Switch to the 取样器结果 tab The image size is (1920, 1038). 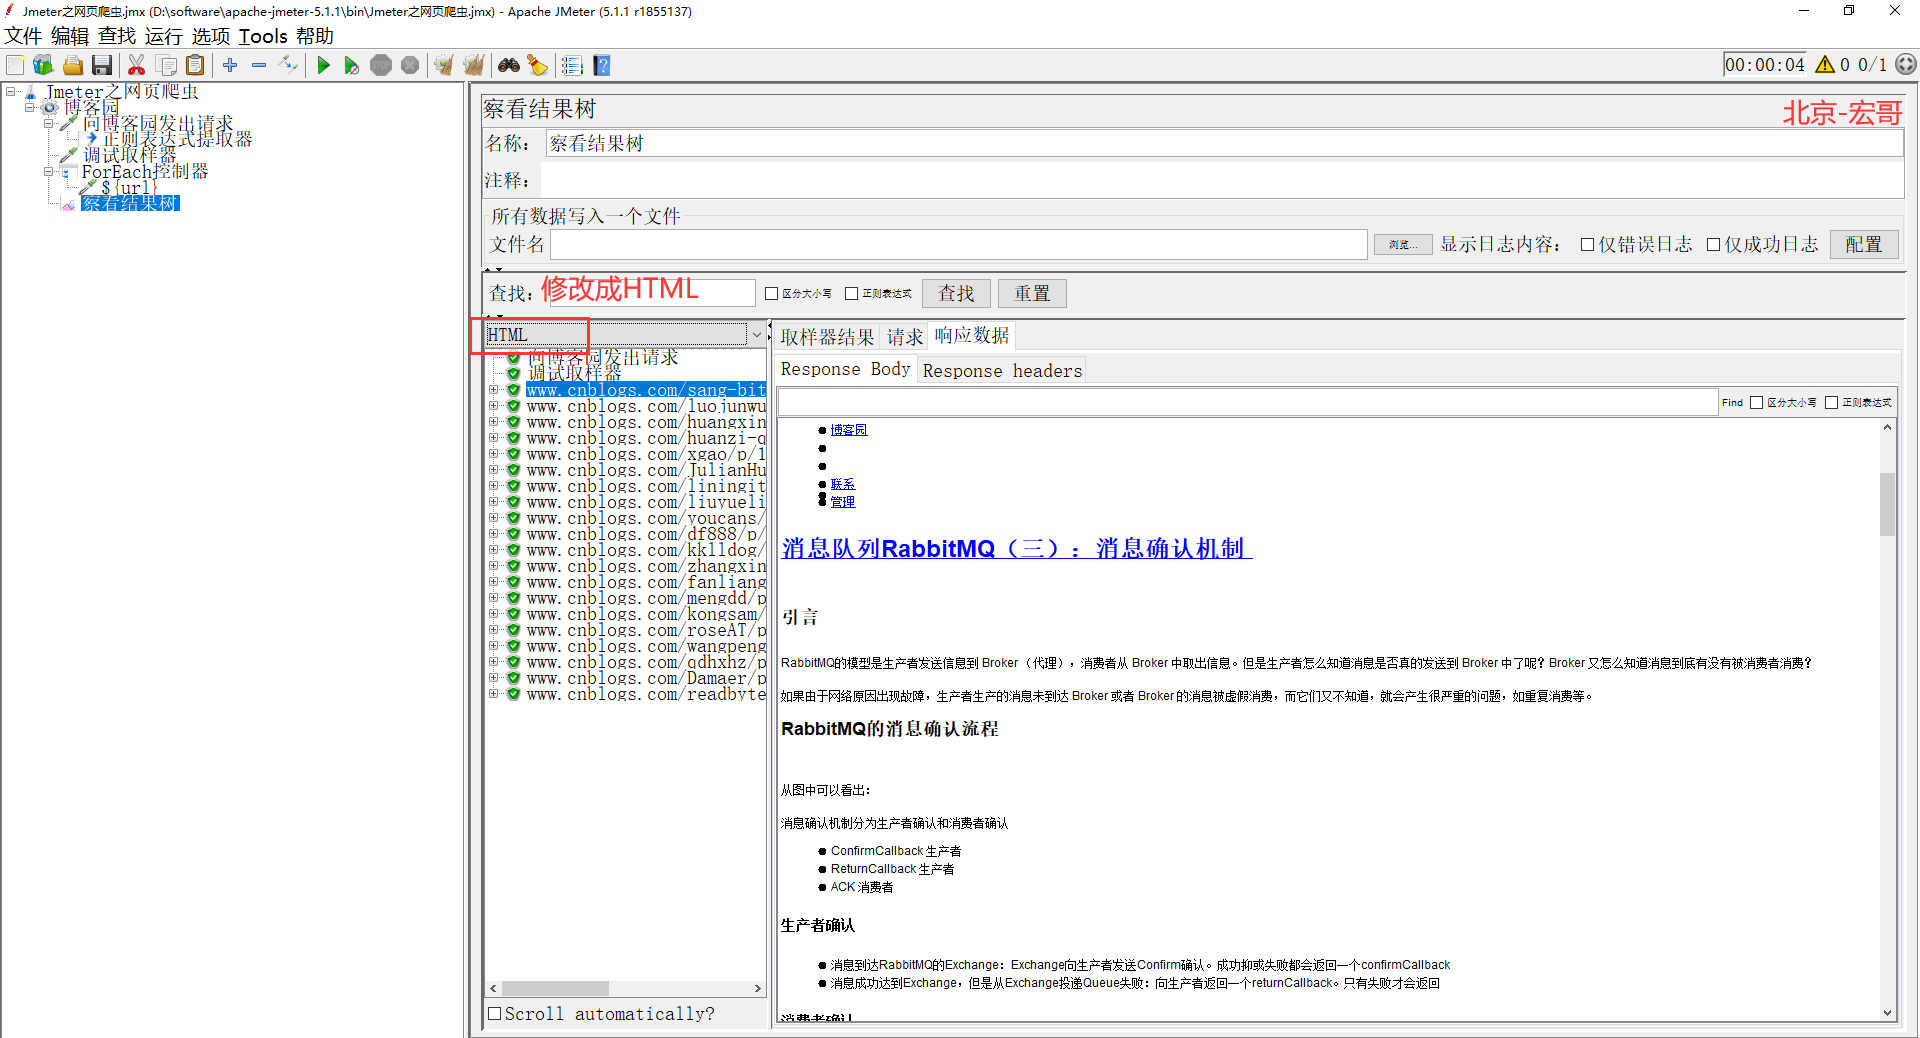point(827,337)
